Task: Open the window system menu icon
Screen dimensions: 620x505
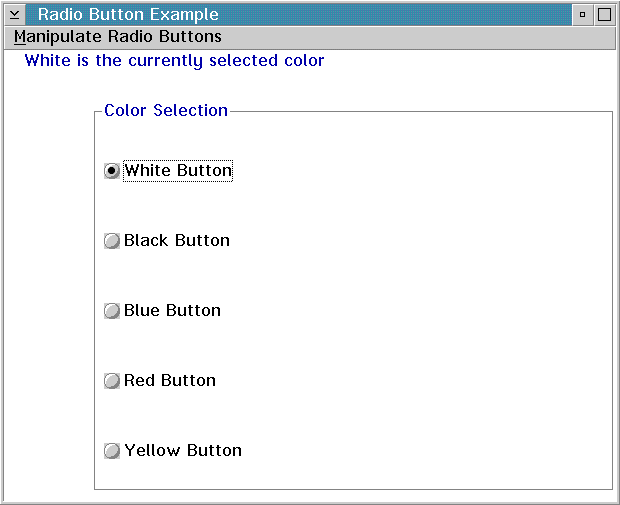Action: coord(15,15)
